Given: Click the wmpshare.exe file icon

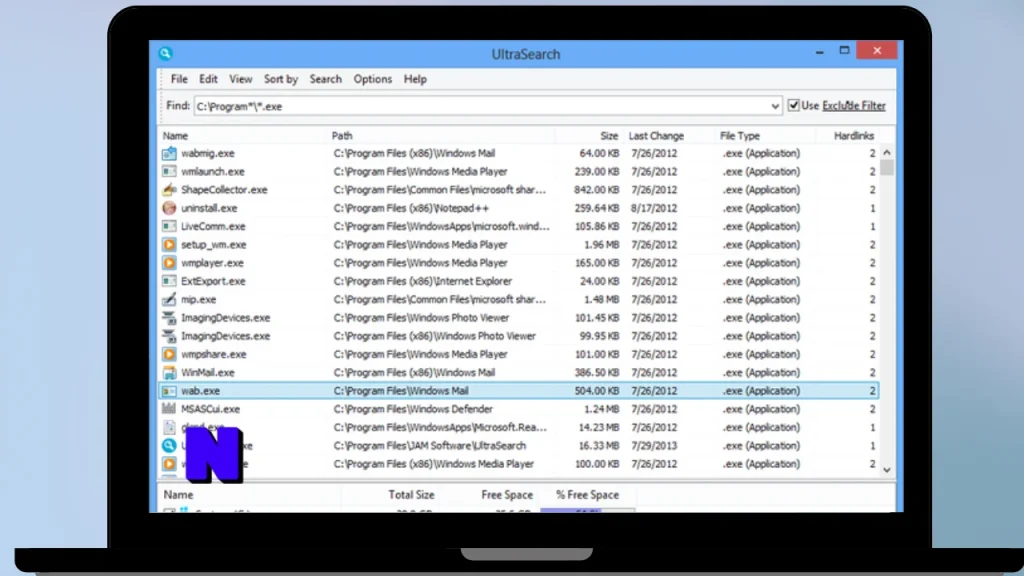Looking at the screenshot, I should pos(169,355).
